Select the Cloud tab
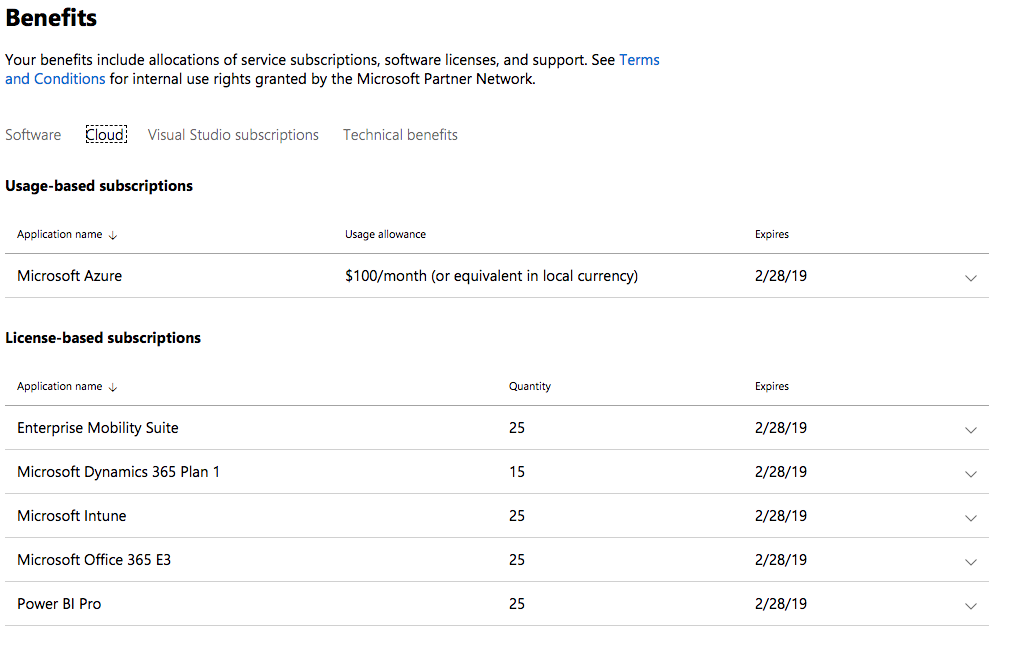Image resolution: width=1014 pixels, height=650 pixels. 106,135
